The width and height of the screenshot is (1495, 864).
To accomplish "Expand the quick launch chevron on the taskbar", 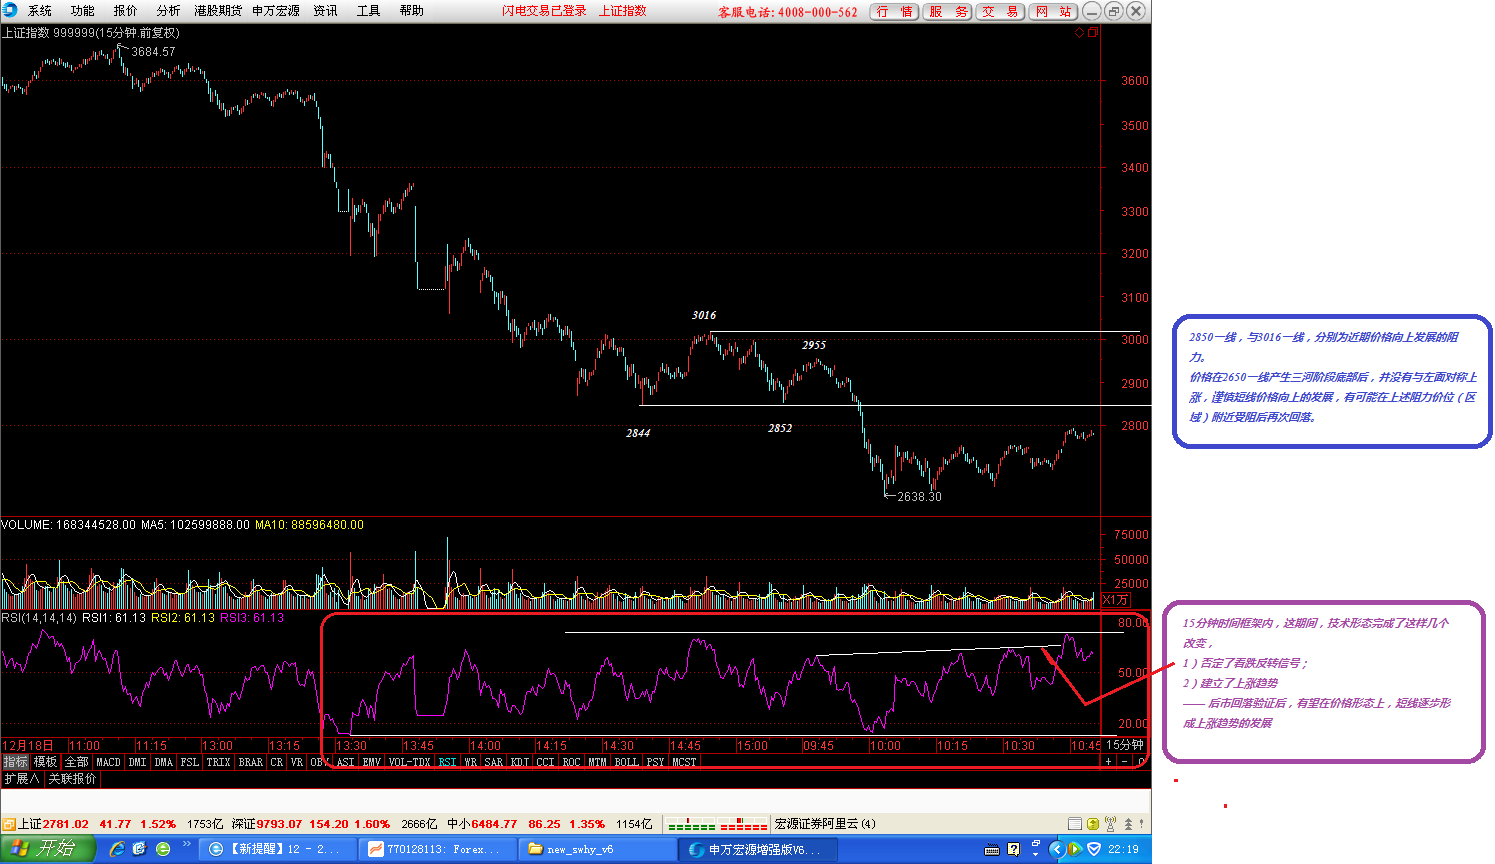I will coord(186,846).
